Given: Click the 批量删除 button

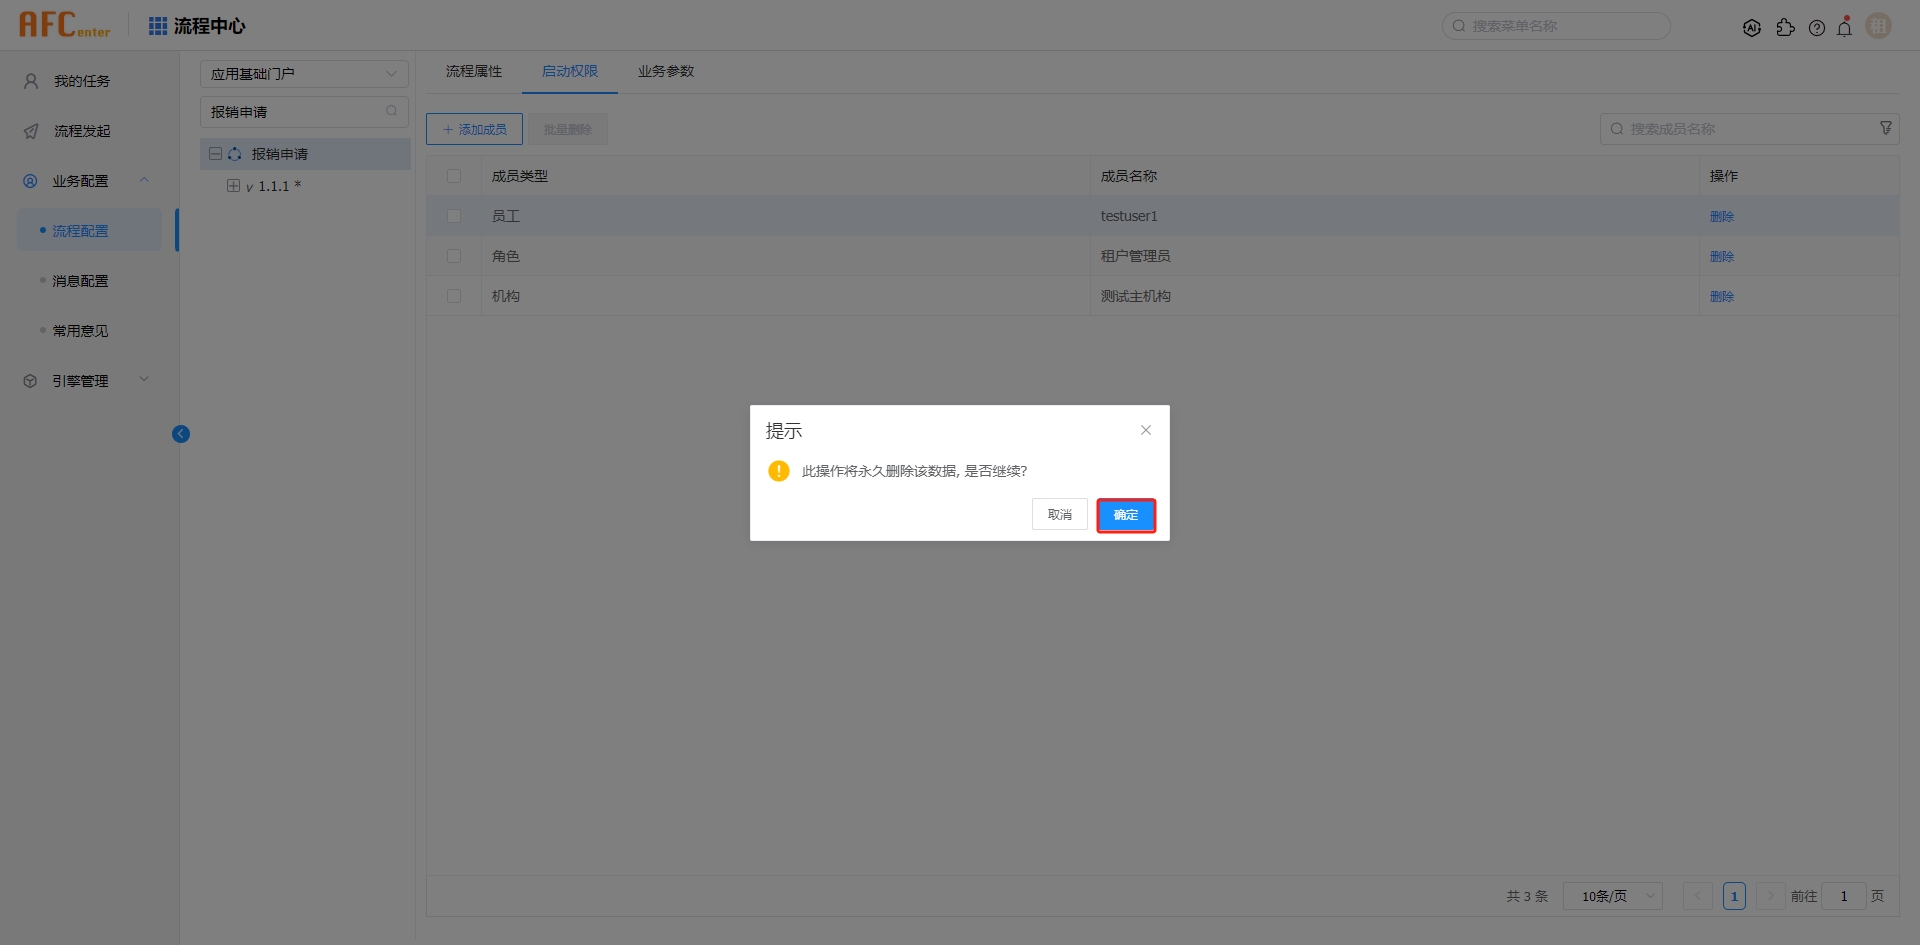Looking at the screenshot, I should [568, 129].
